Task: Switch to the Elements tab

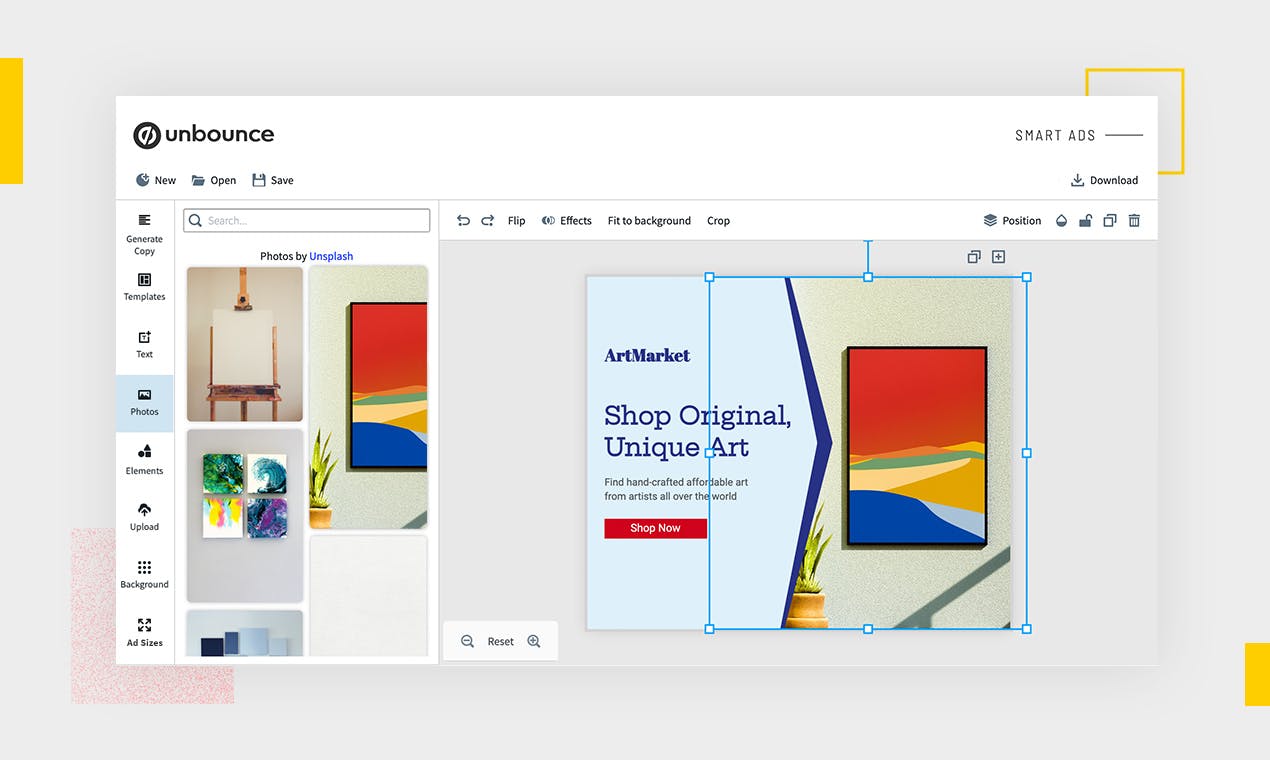Action: click(x=144, y=459)
